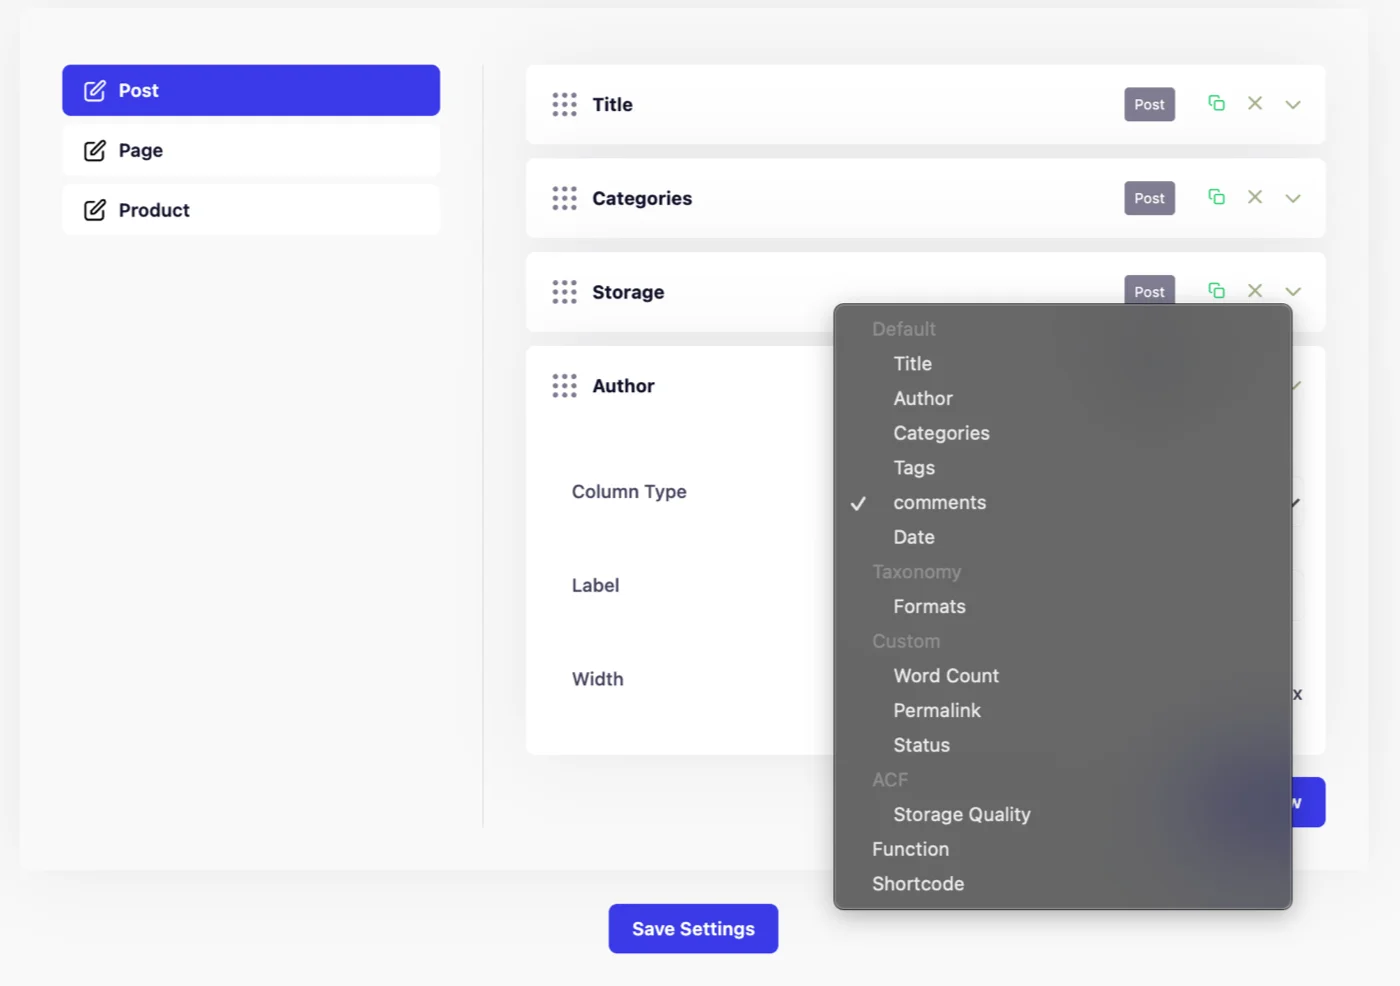Click the drag handle of the Author column
The image size is (1400, 986).
coord(564,385)
